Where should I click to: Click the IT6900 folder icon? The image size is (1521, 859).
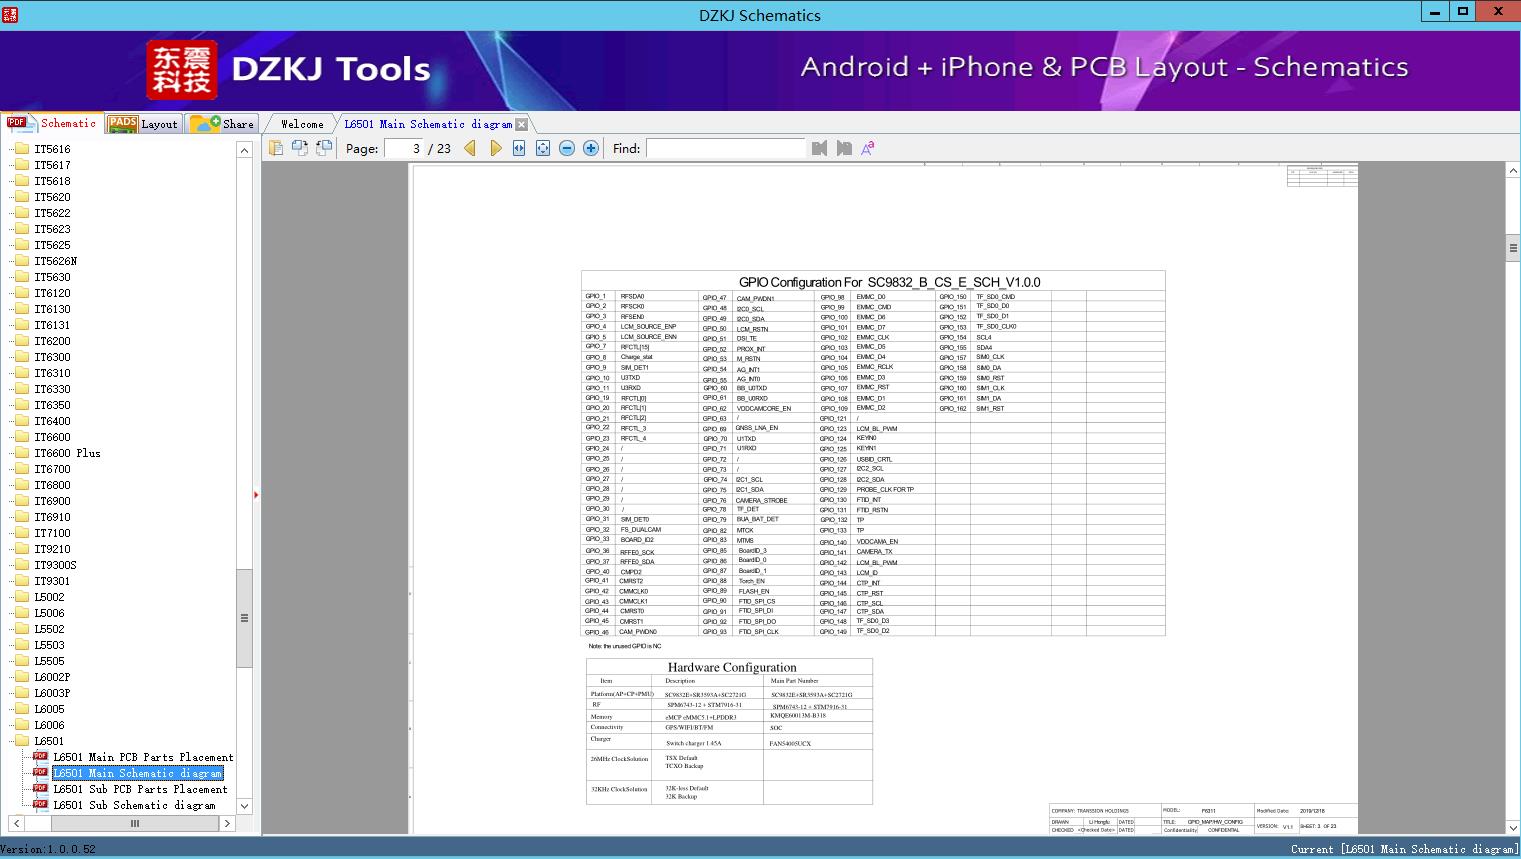(21, 501)
